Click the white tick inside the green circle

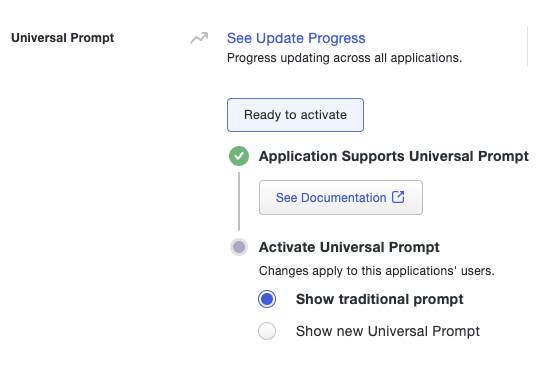pyautogui.click(x=239, y=156)
